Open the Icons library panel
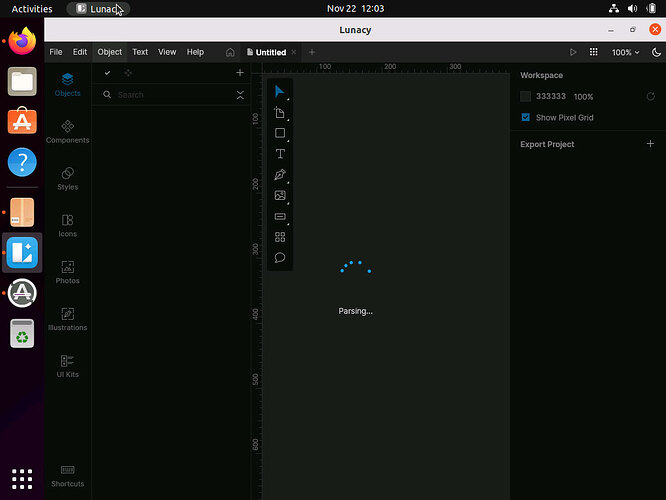Screen dimensions: 666x500 click(68, 226)
